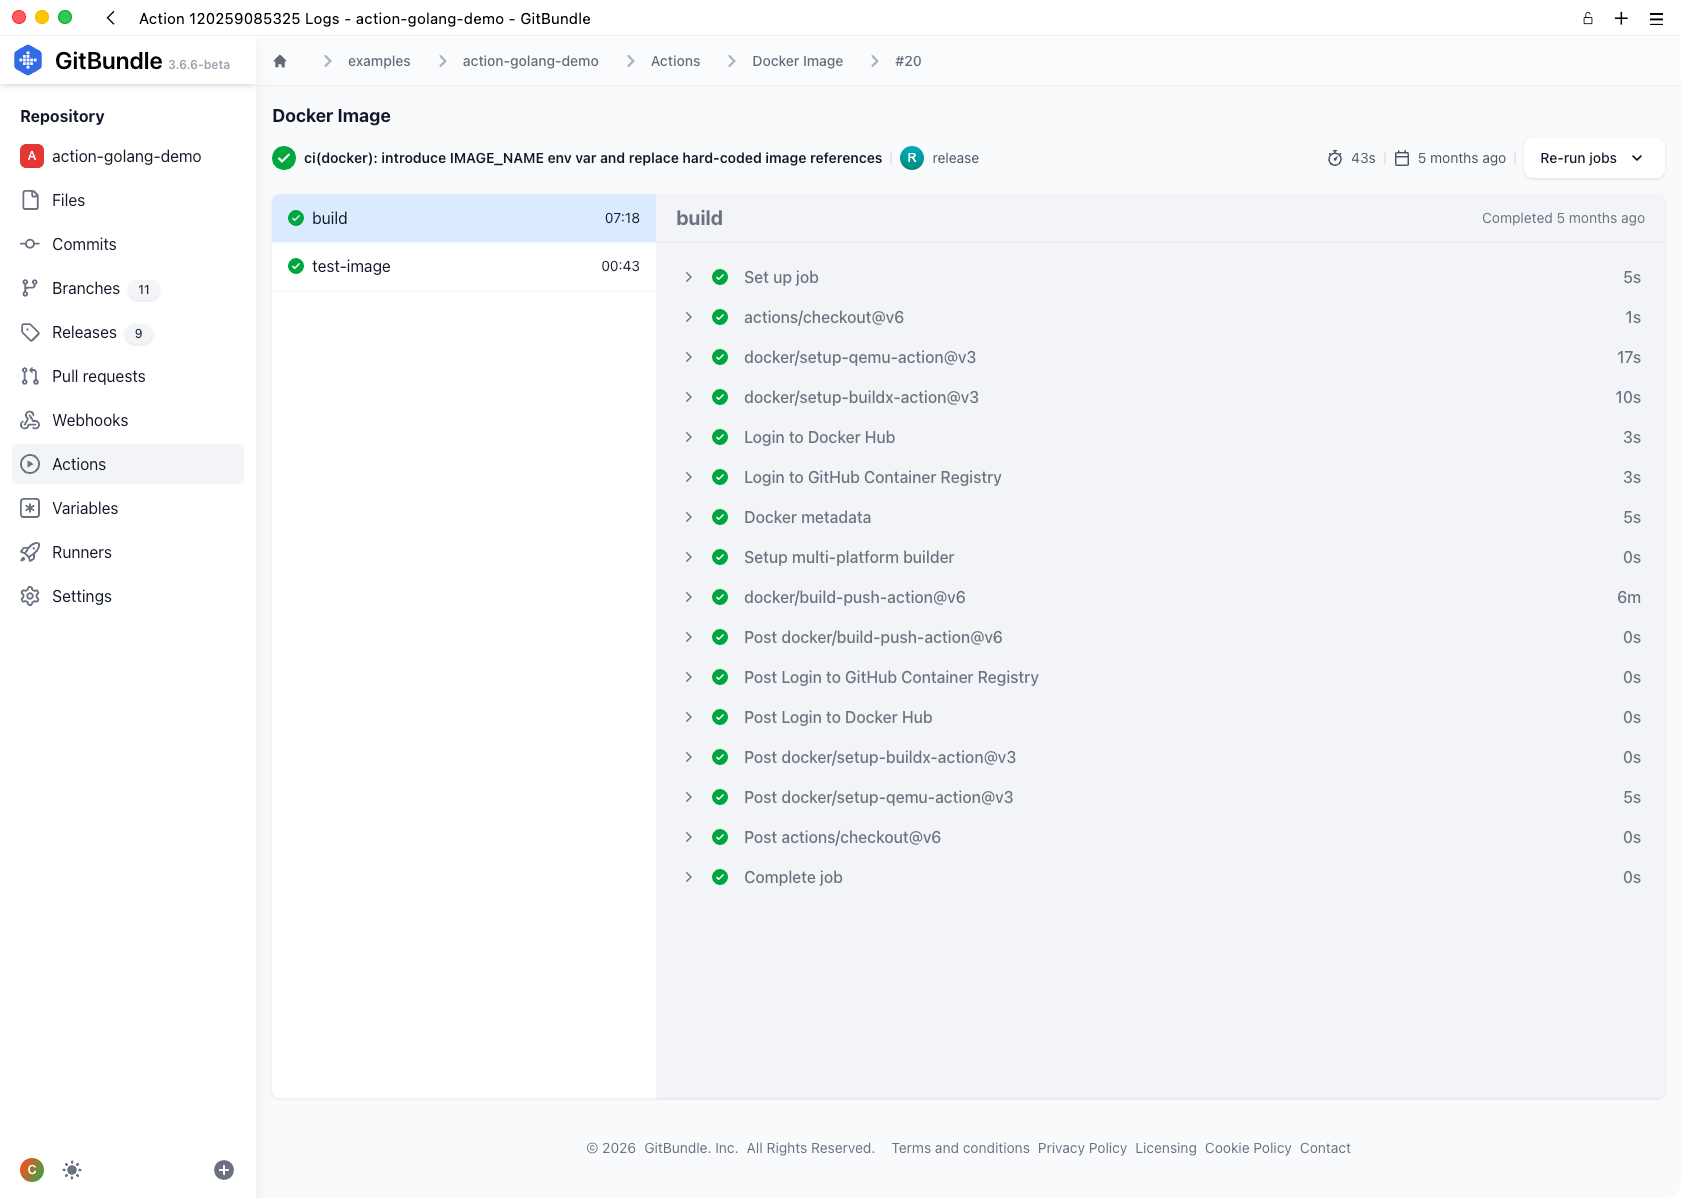The width and height of the screenshot is (1681, 1198).
Task: Expand docker/setup-qemu-action@v3 step chevron
Action: (x=689, y=357)
